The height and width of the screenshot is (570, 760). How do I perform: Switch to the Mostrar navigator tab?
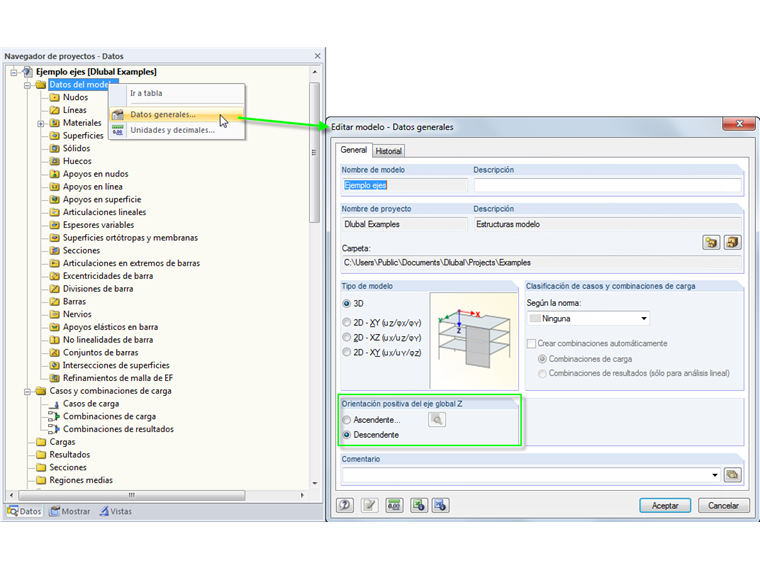point(70,511)
